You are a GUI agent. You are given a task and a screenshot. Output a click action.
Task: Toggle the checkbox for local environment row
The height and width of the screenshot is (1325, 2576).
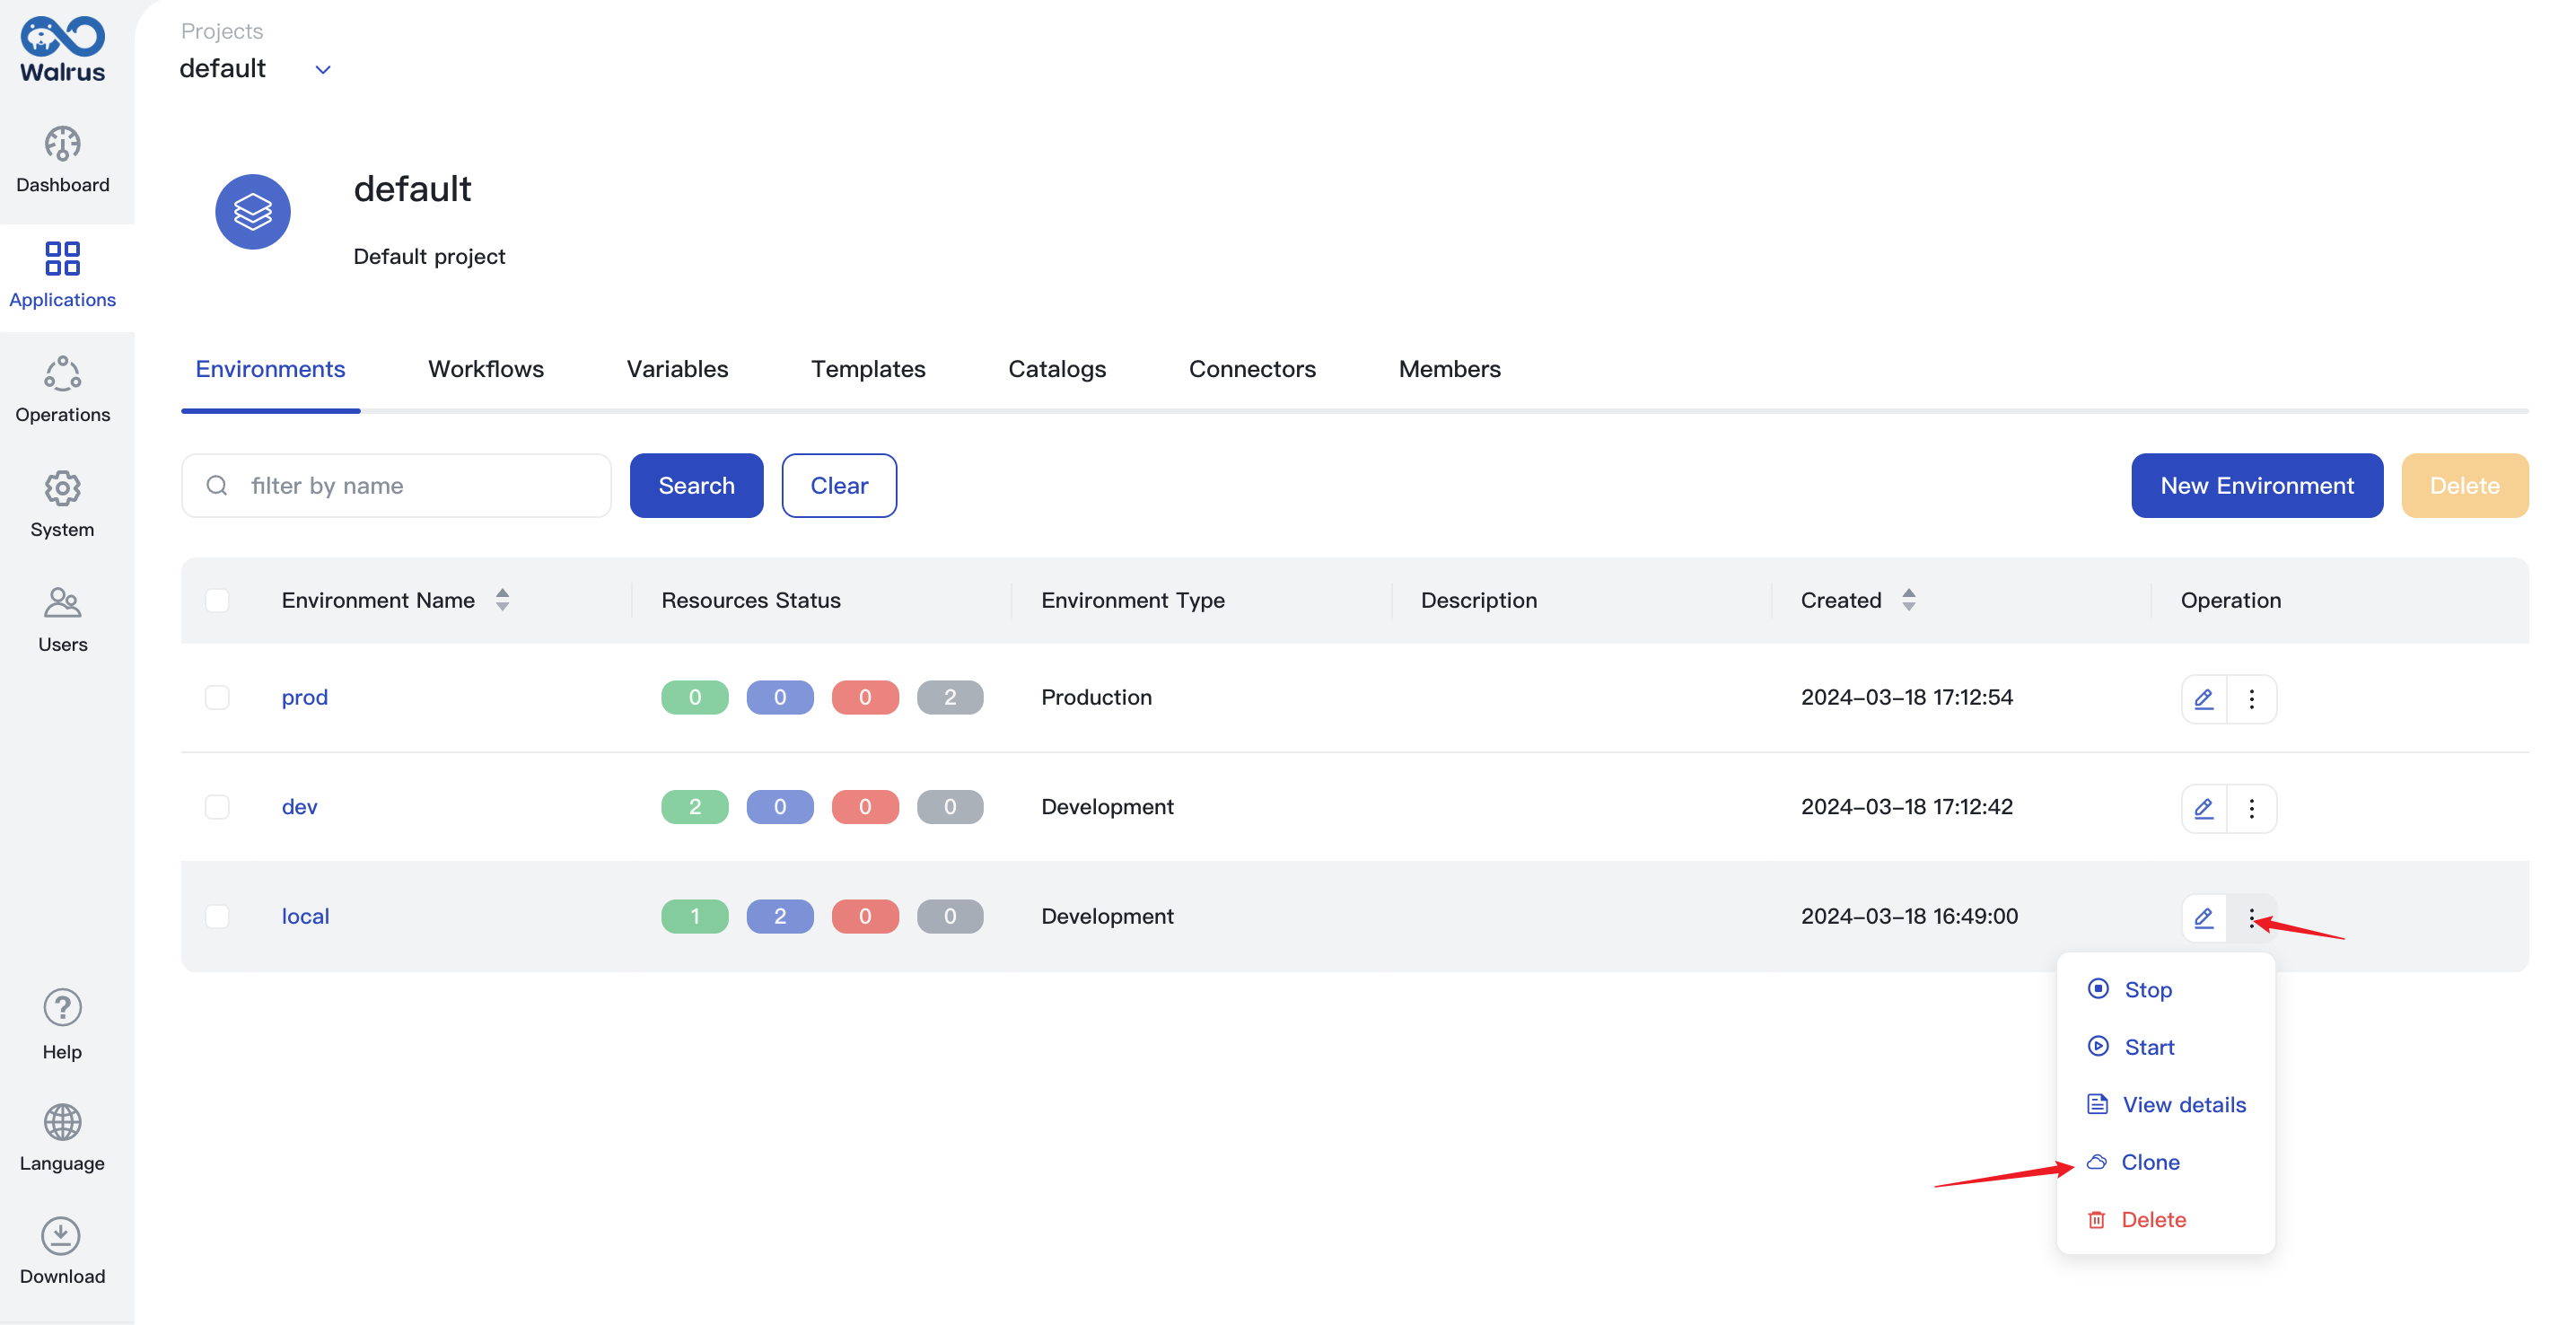(x=216, y=915)
